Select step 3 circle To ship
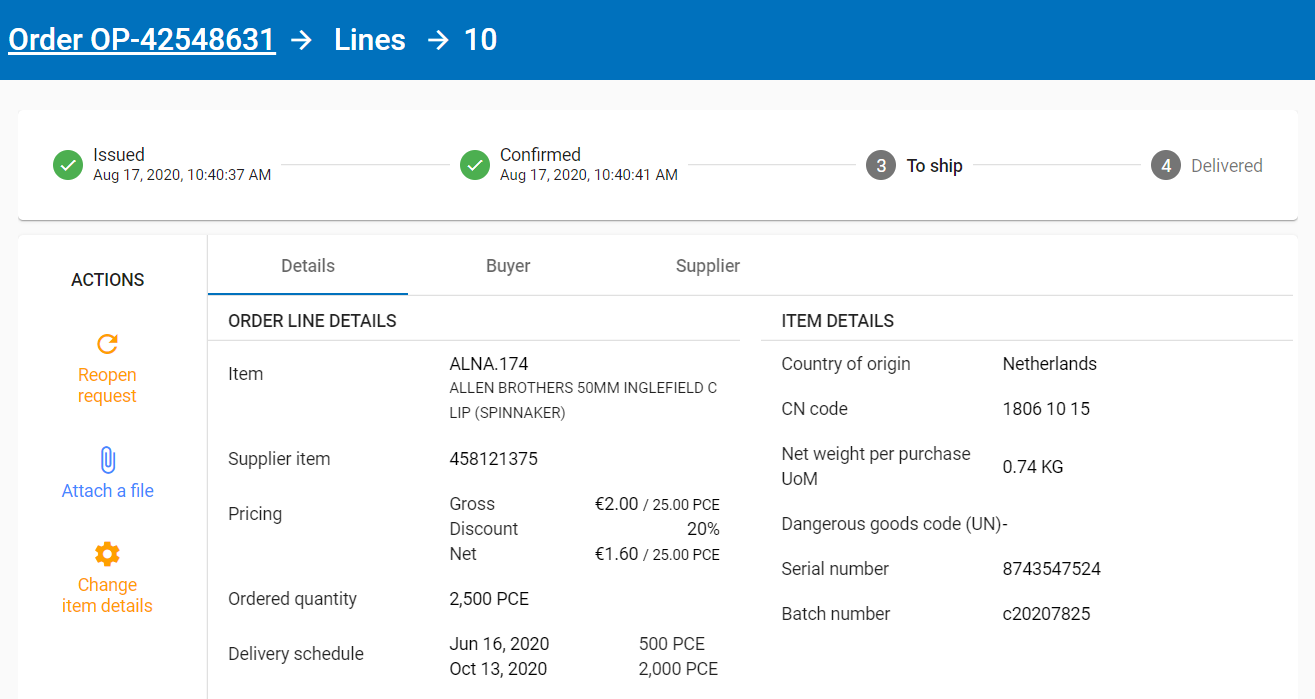1315x699 pixels. pos(881,166)
